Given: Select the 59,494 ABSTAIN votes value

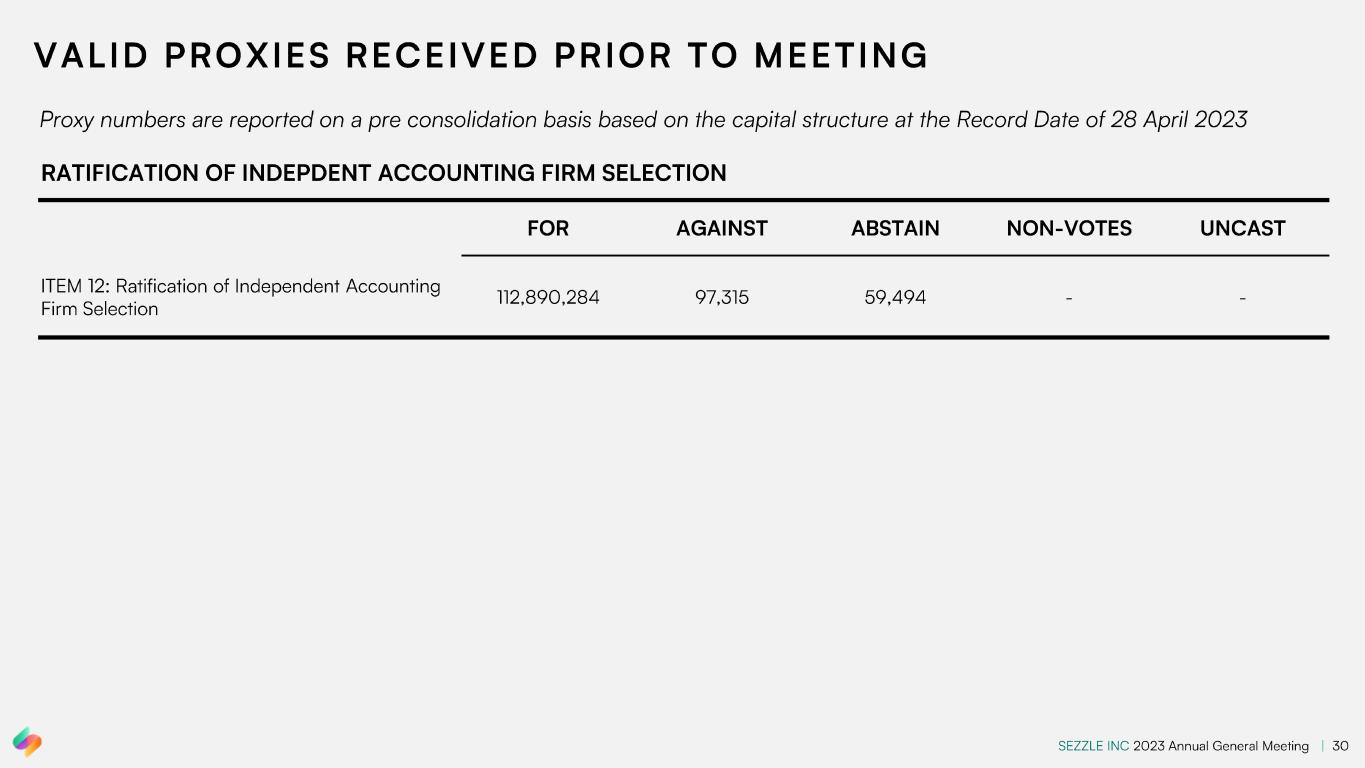Looking at the screenshot, I should tap(895, 297).
